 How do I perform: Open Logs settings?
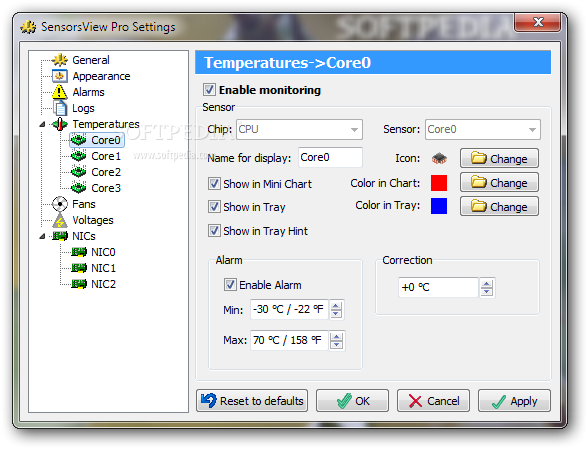(83, 108)
